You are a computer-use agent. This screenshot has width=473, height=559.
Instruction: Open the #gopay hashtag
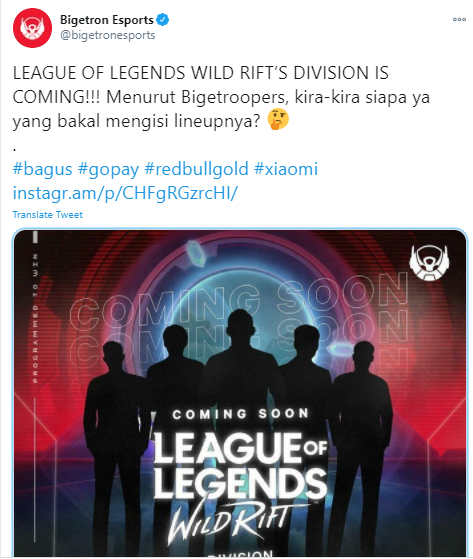pos(108,169)
